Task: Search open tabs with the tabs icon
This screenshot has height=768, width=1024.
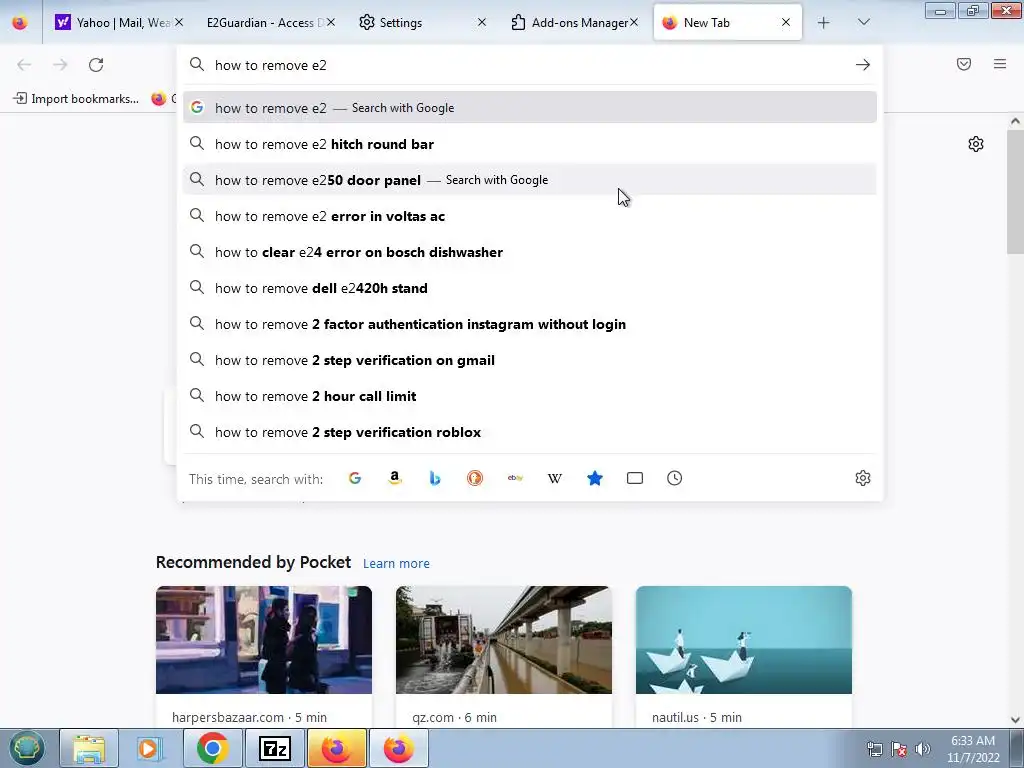Action: 635,478
